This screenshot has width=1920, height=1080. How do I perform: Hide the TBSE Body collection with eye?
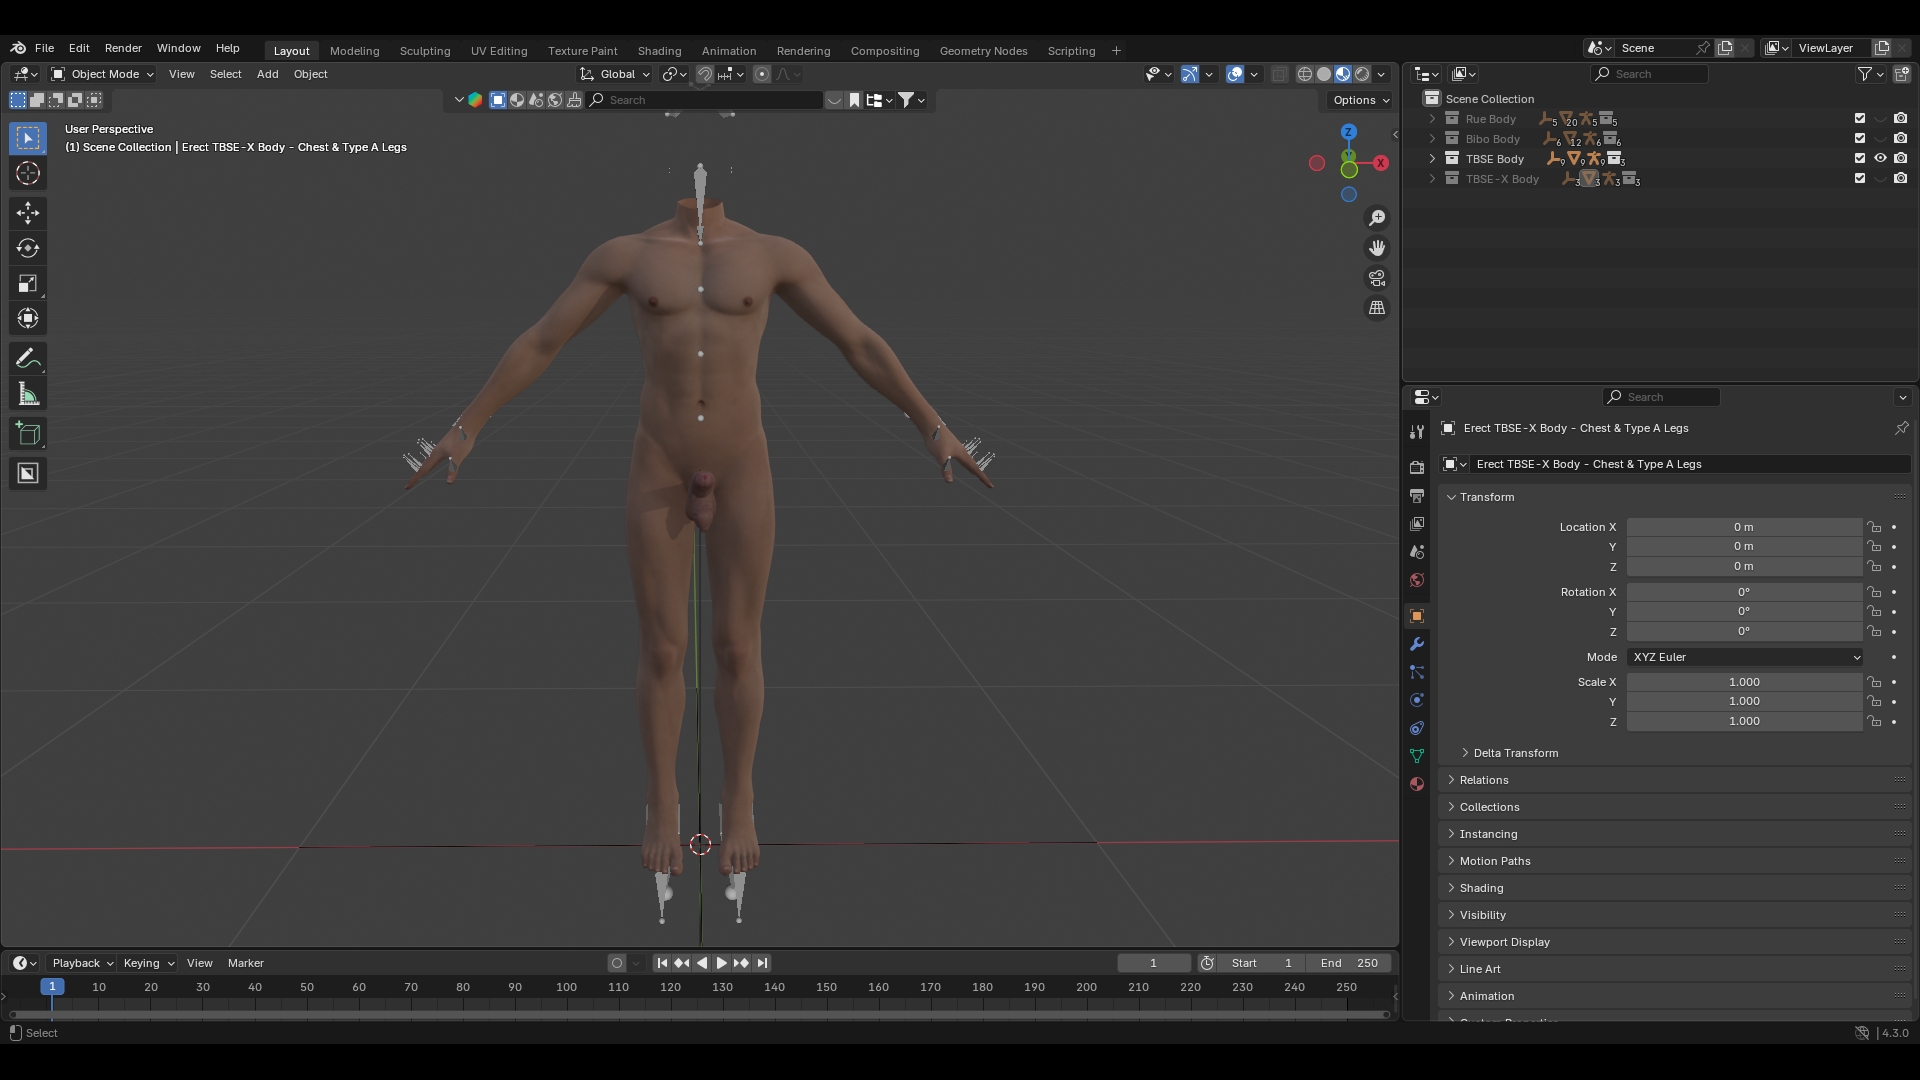click(1880, 159)
